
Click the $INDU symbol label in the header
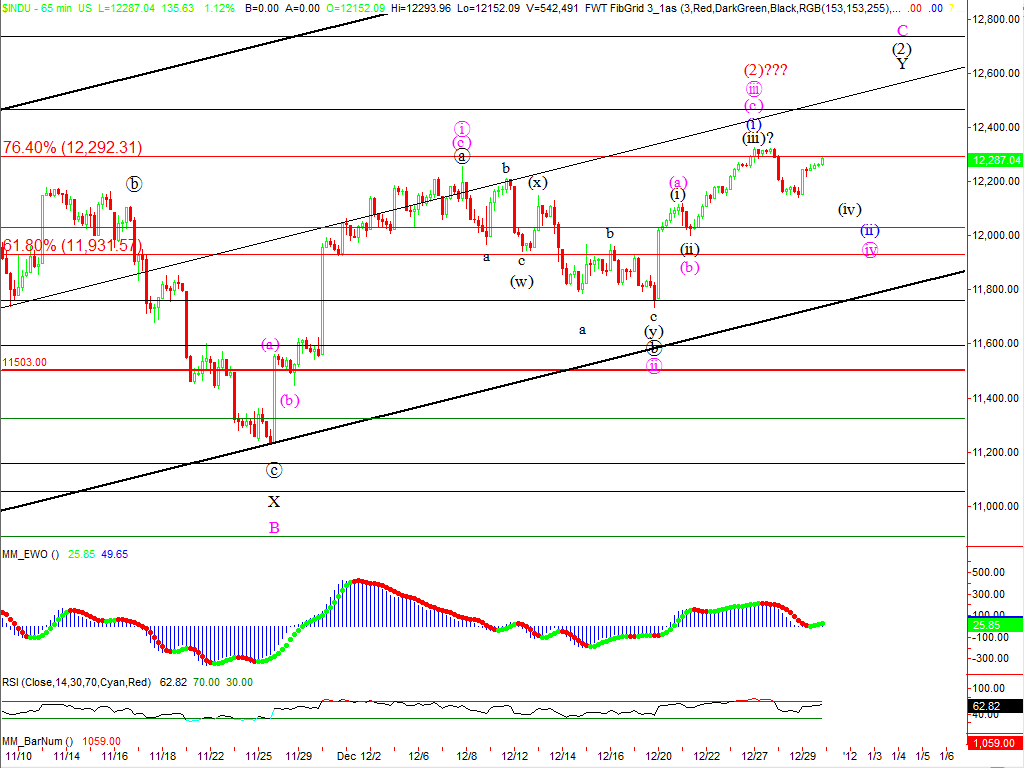20,7
